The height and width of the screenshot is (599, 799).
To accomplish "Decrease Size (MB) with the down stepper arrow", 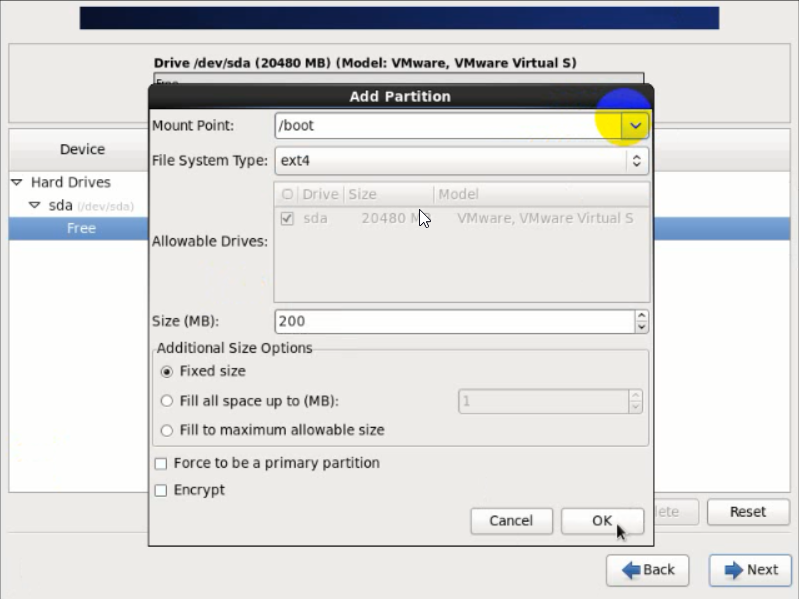I will tap(642, 328).
